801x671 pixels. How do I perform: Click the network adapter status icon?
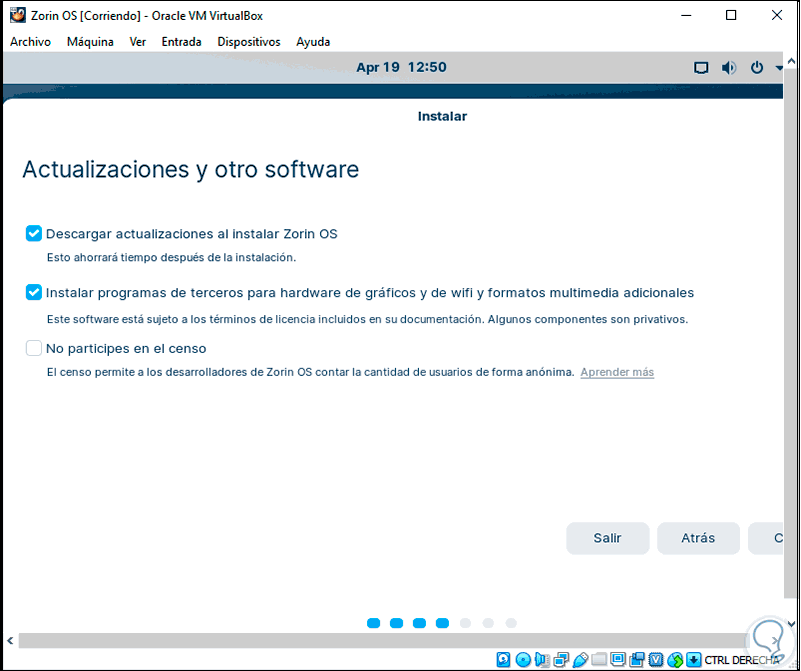(561, 660)
